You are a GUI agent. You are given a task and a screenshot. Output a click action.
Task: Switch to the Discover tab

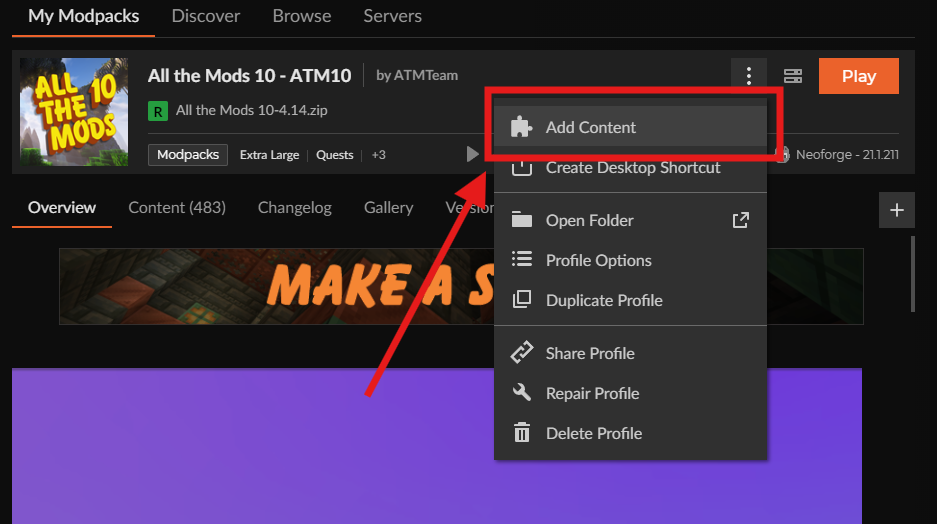(x=206, y=16)
